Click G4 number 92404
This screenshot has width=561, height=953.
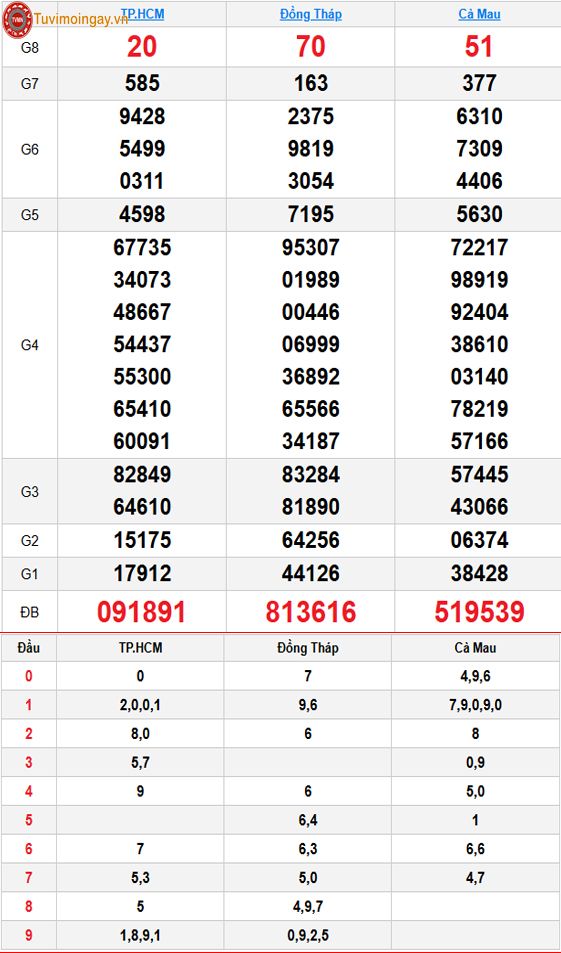479,312
